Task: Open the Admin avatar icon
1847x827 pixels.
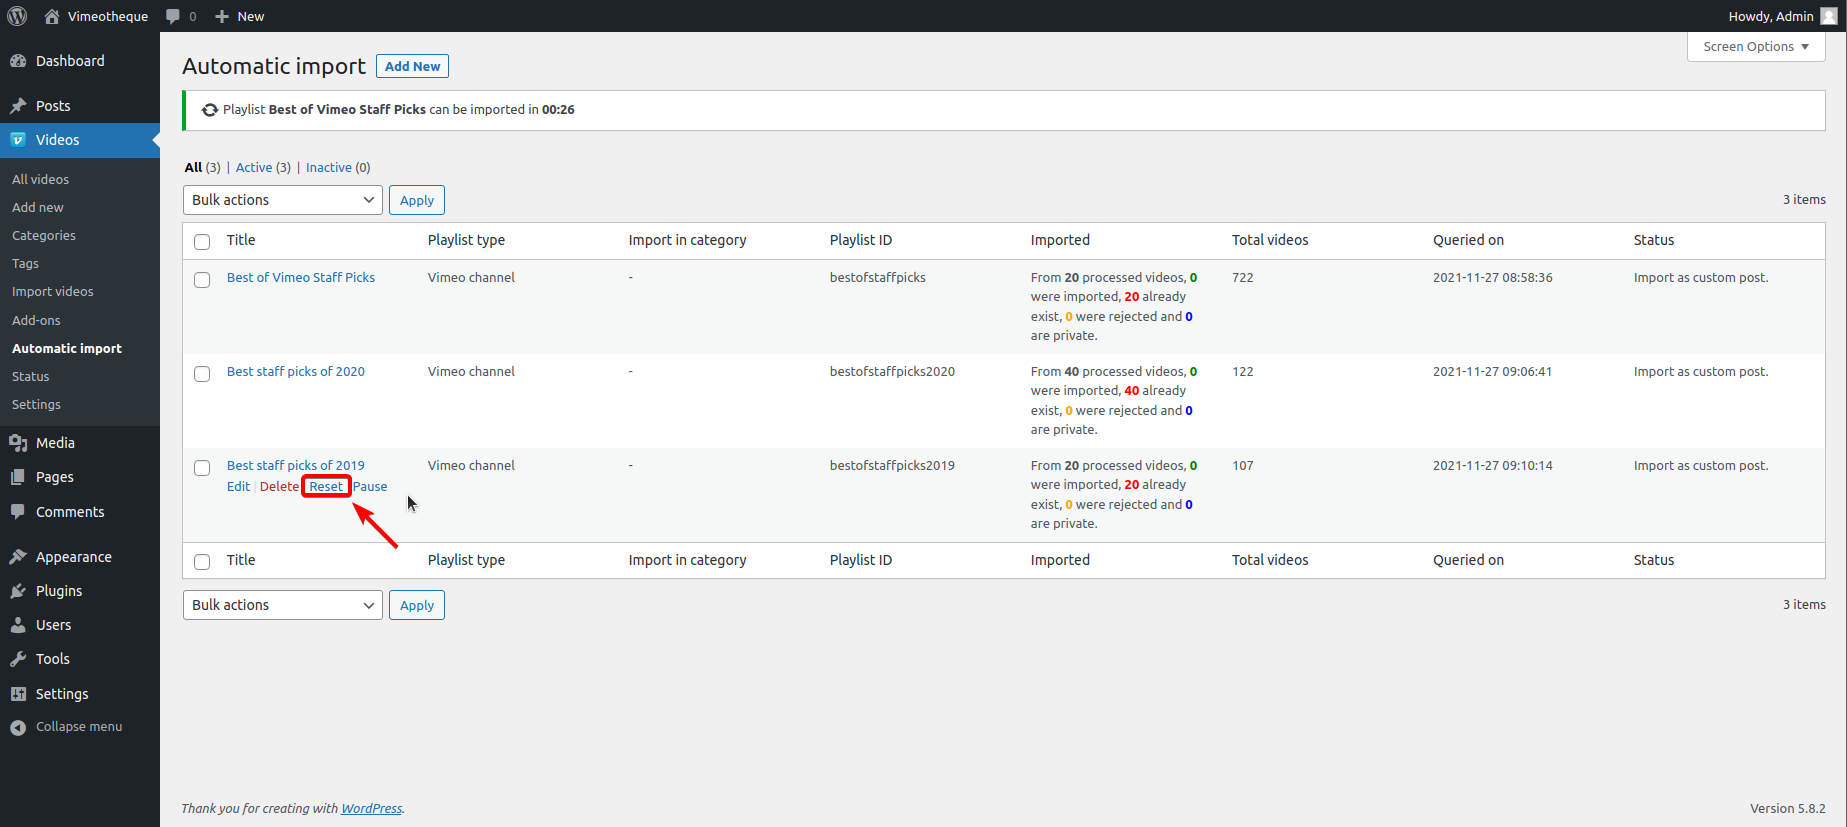Action: (x=1829, y=16)
